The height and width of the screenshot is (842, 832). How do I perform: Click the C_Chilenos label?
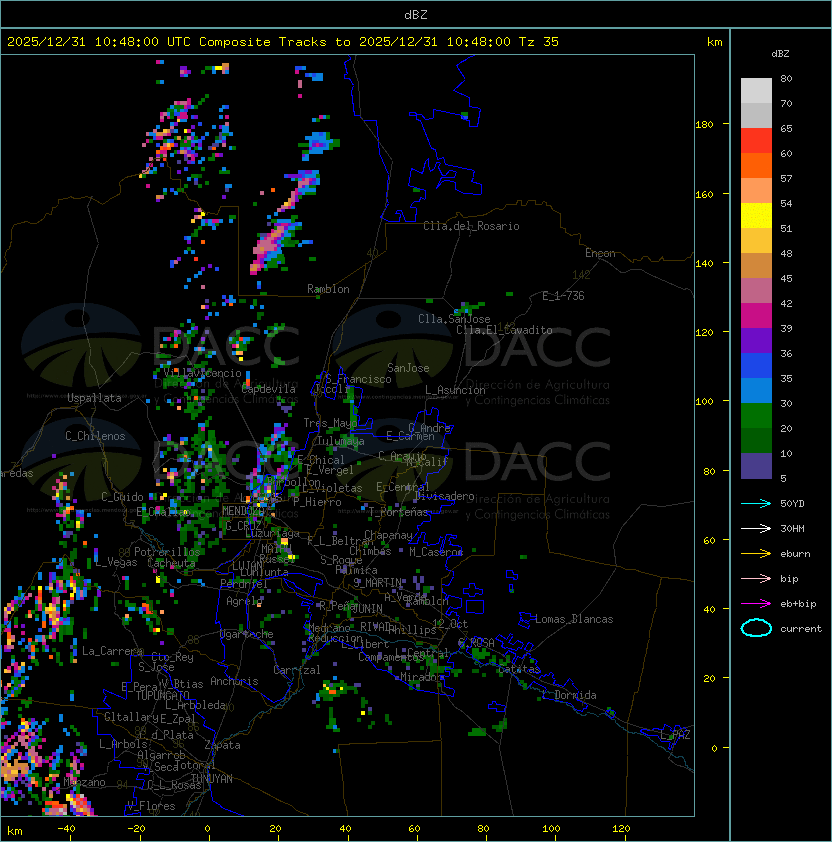click(95, 436)
